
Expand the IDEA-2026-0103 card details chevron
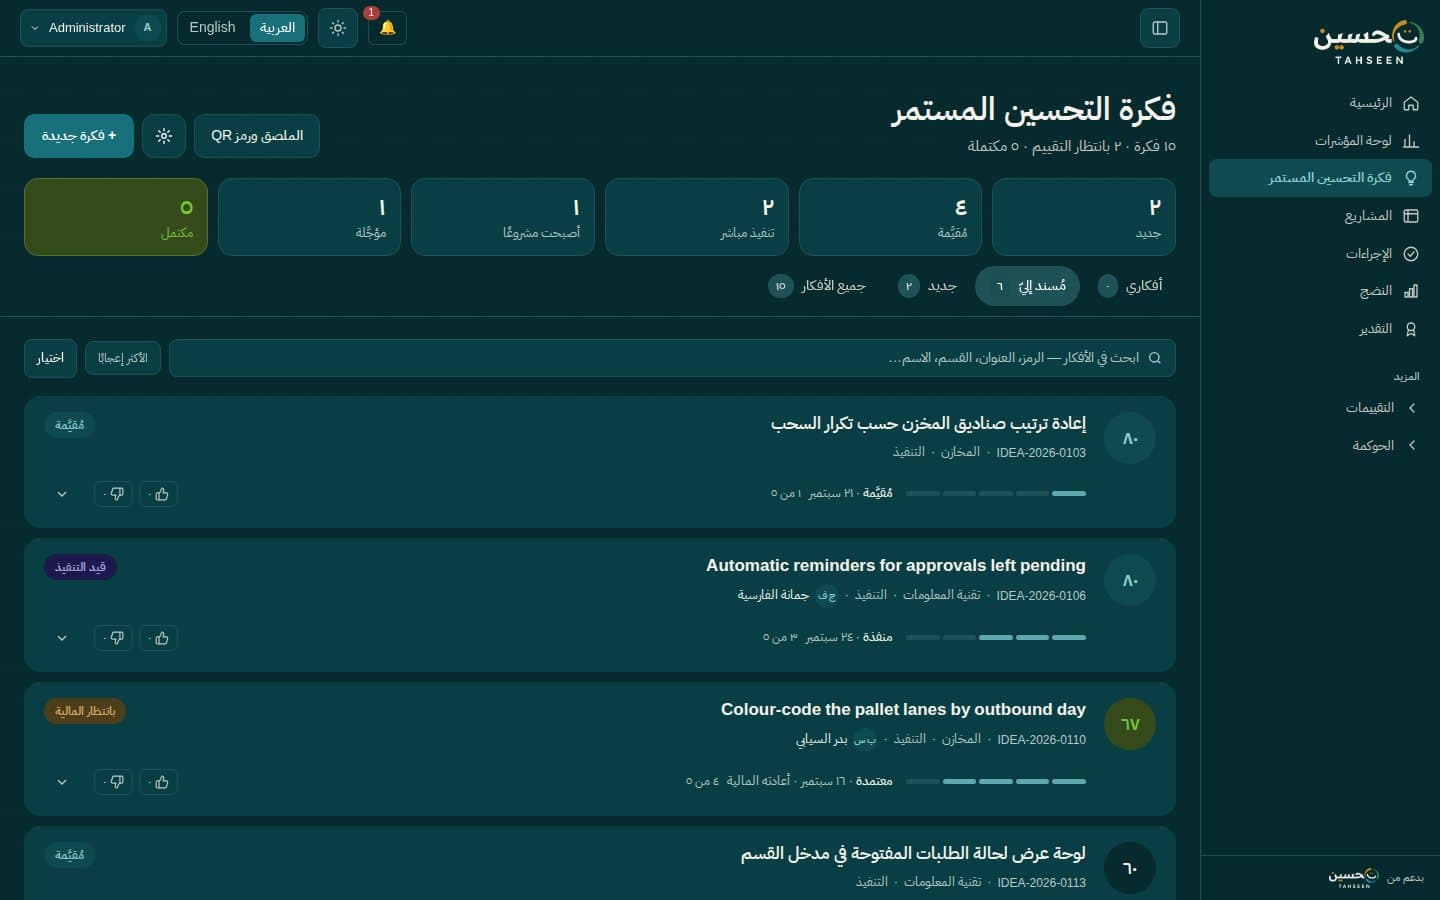tap(62, 494)
